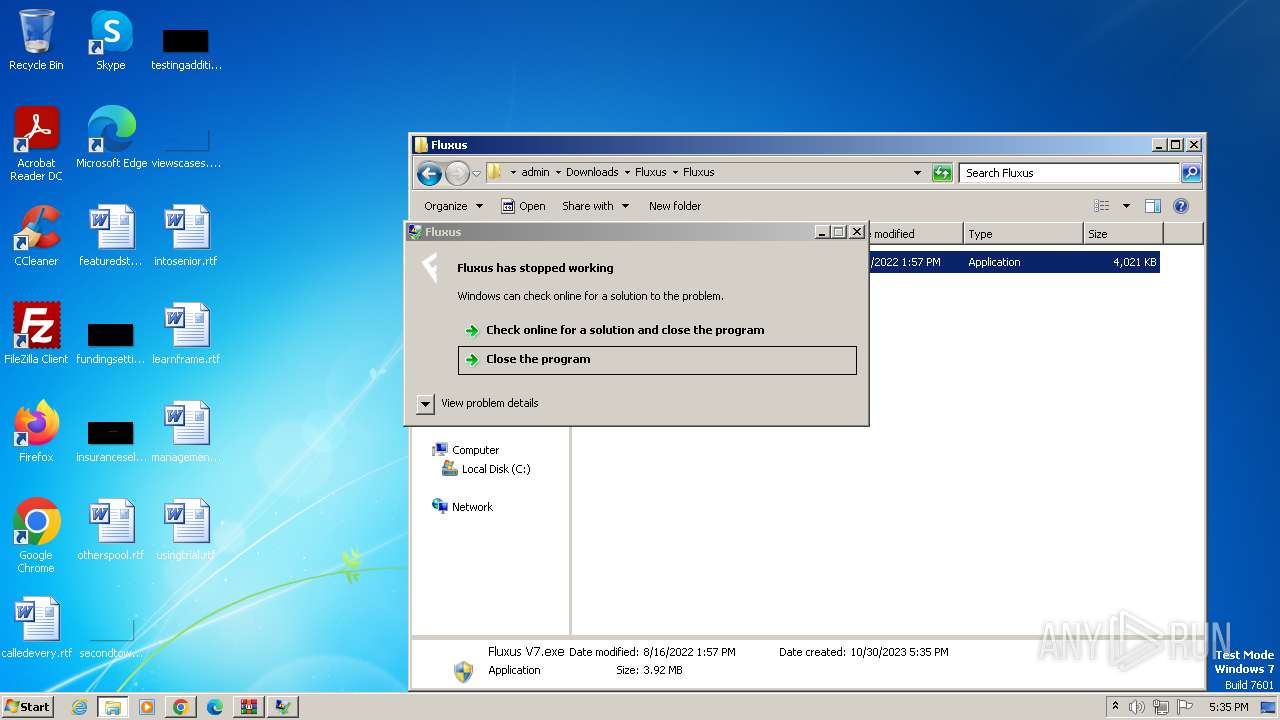Click the volume speaker tray icon
This screenshot has width=1280, height=720.
(x=1137, y=707)
